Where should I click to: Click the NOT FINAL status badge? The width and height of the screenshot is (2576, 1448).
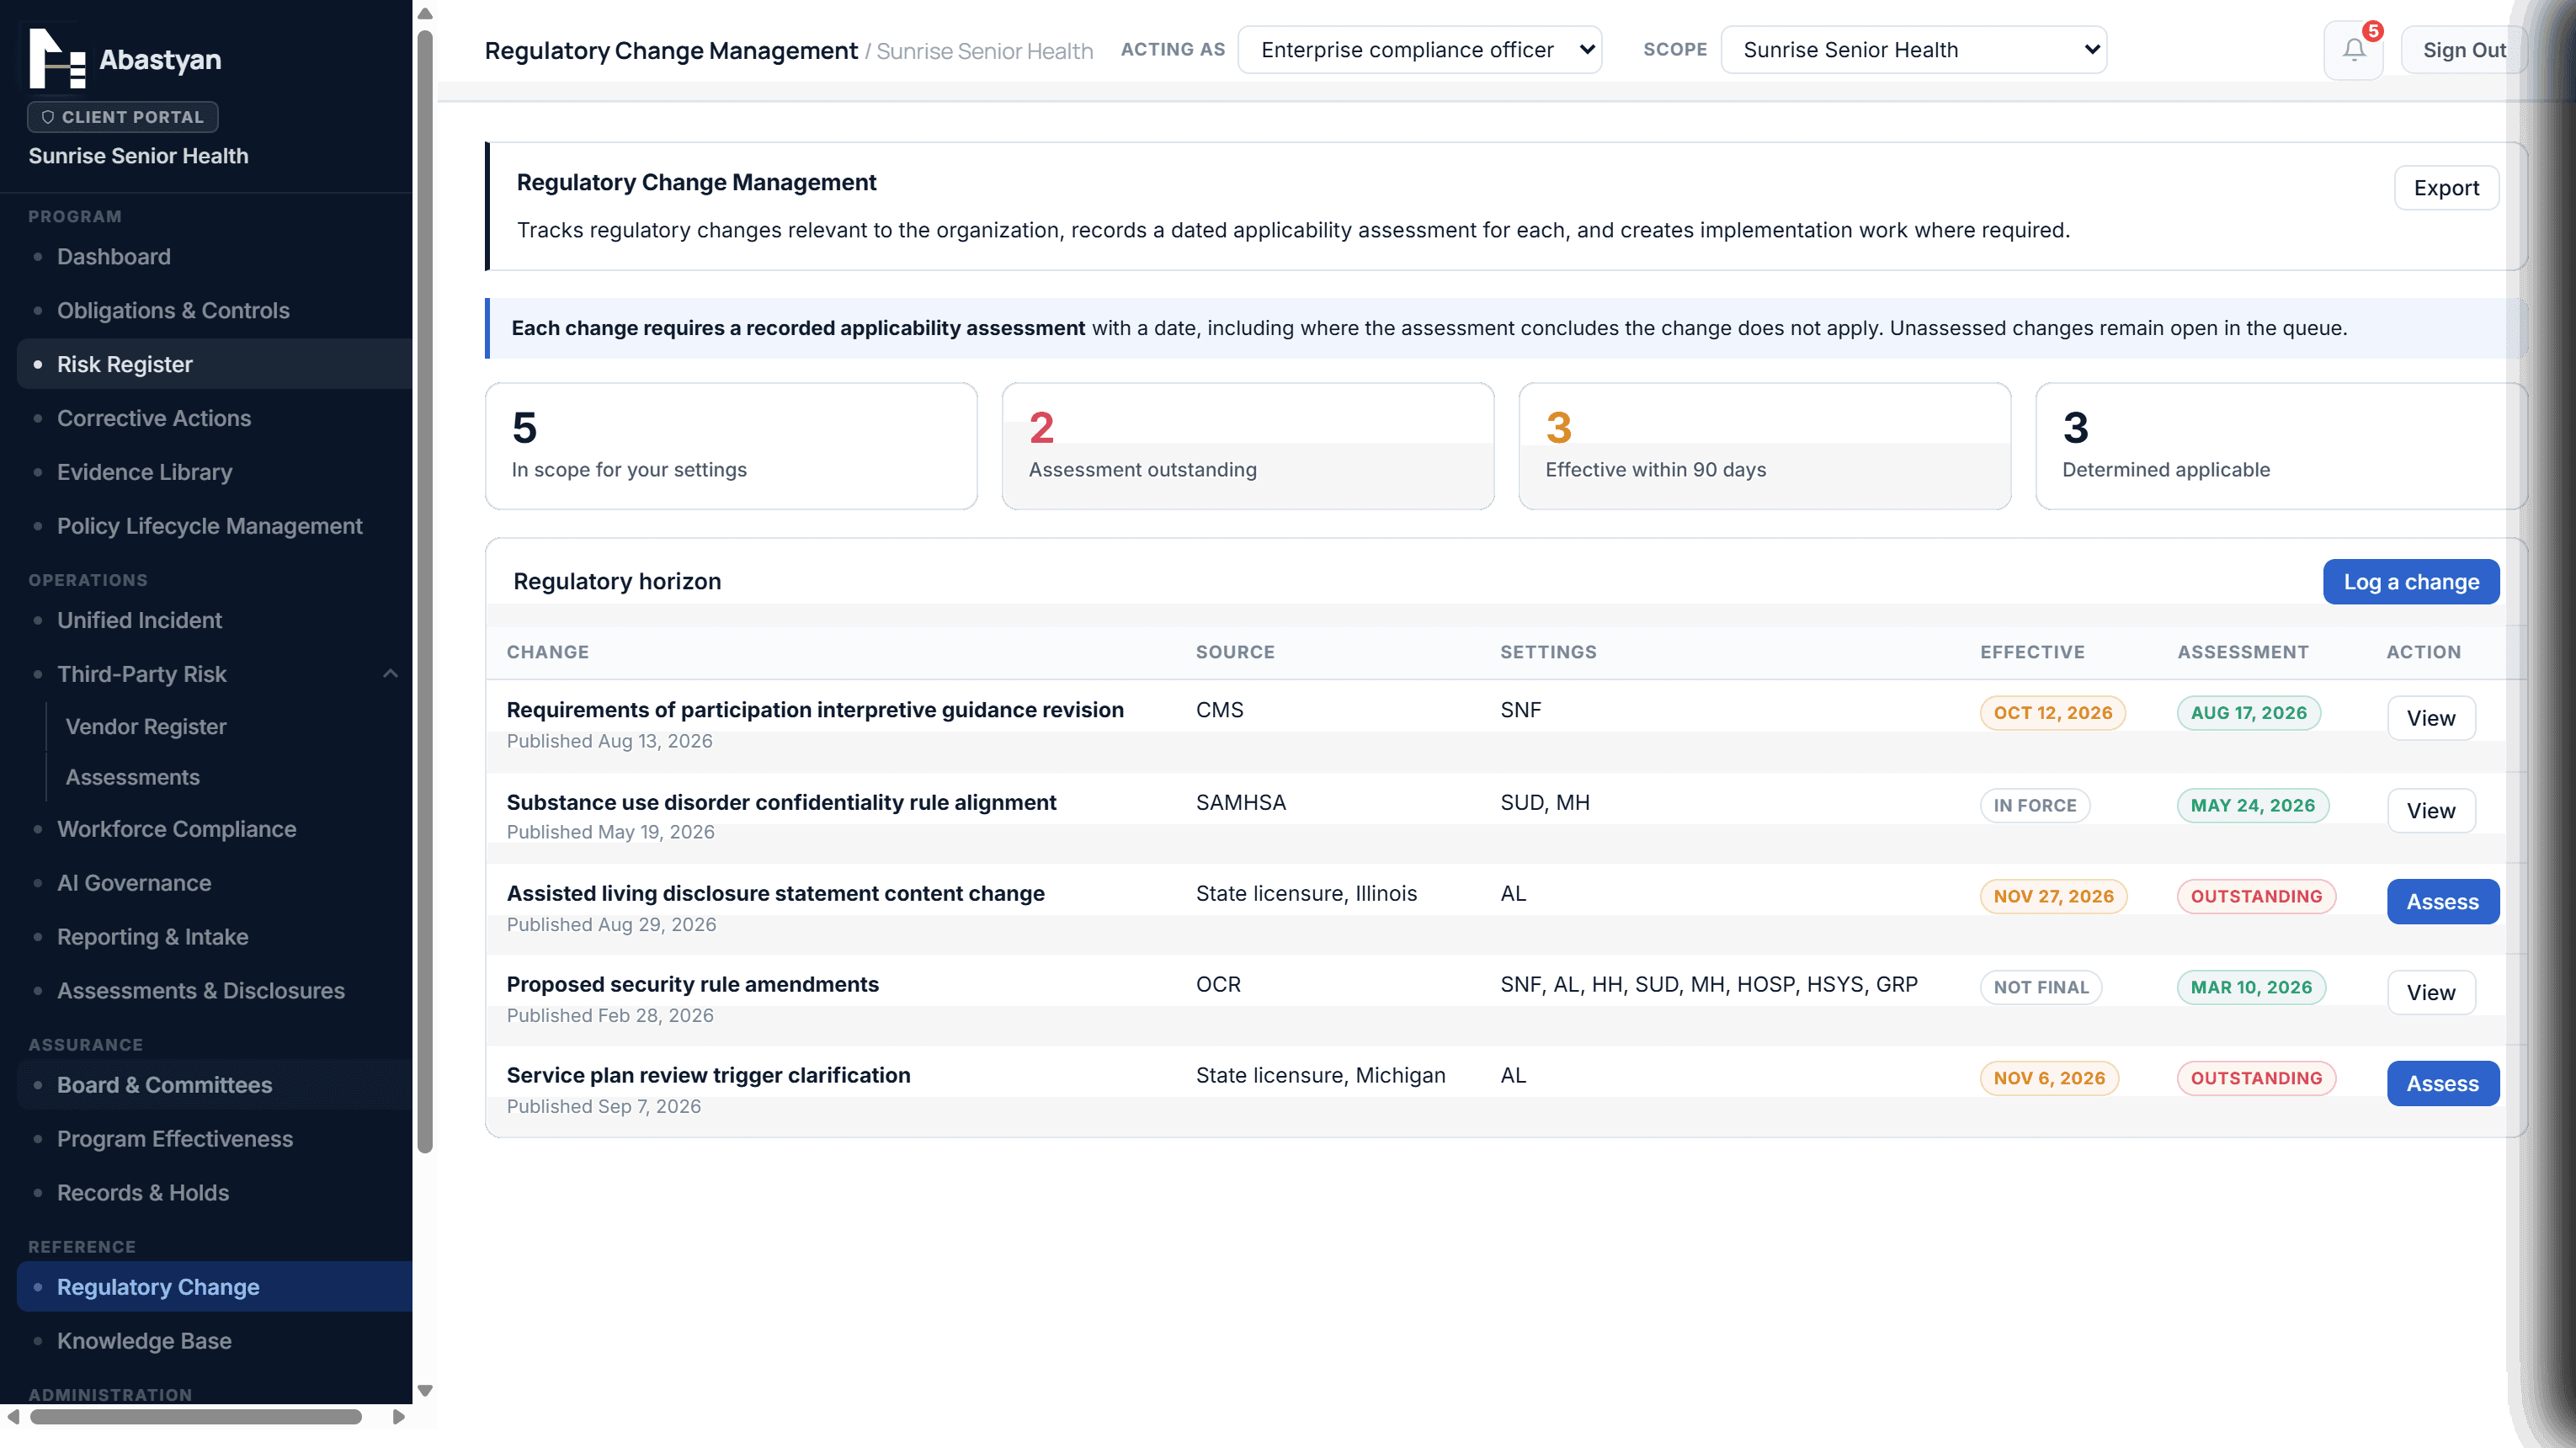click(x=2041, y=987)
